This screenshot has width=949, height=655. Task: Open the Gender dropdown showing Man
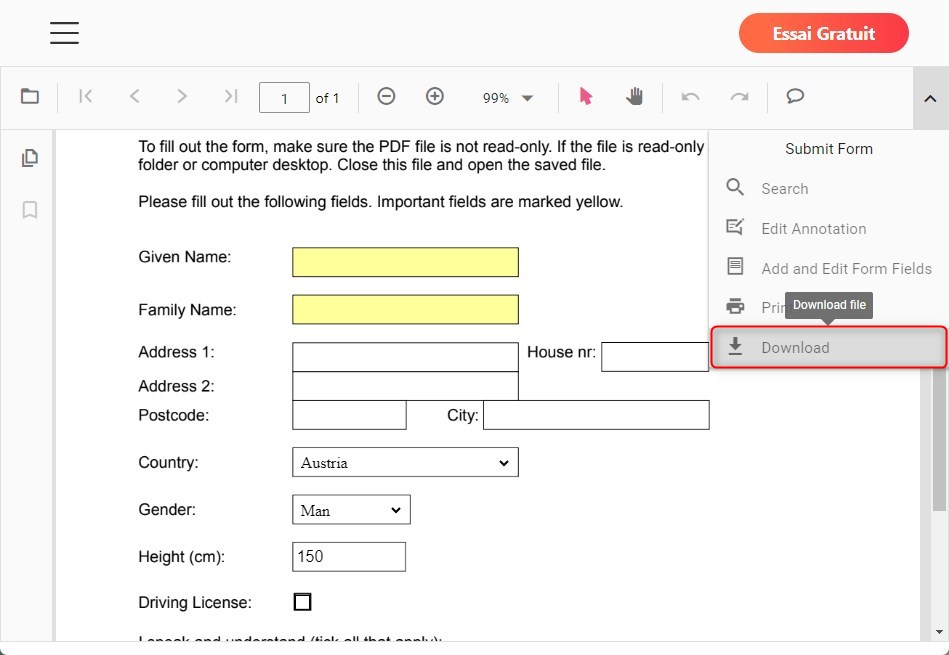click(x=350, y=509)
